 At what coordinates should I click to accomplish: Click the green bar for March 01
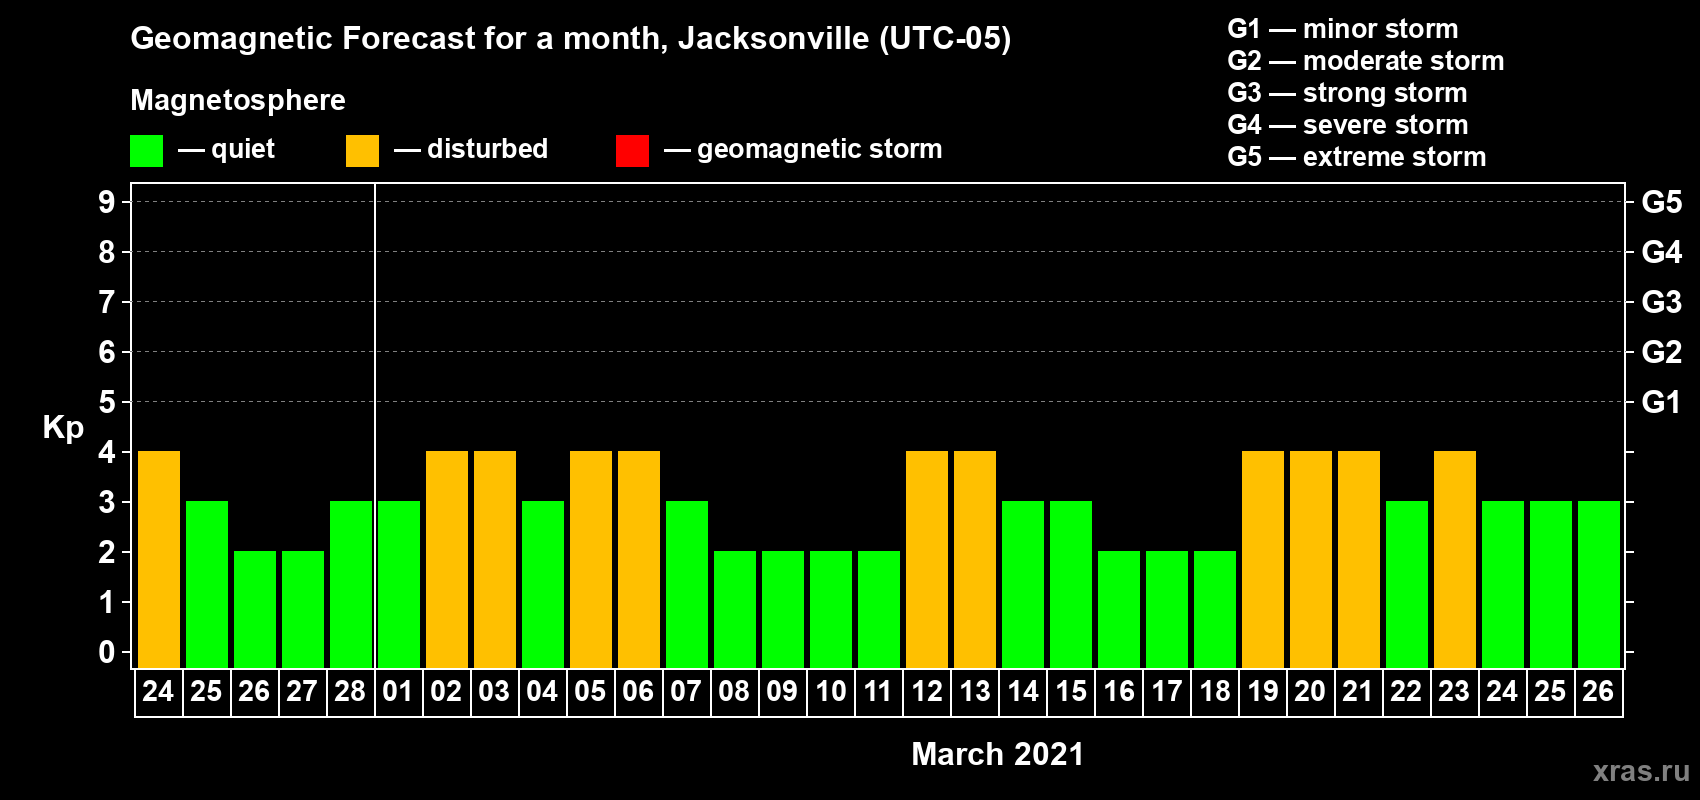tap(399, 585)
